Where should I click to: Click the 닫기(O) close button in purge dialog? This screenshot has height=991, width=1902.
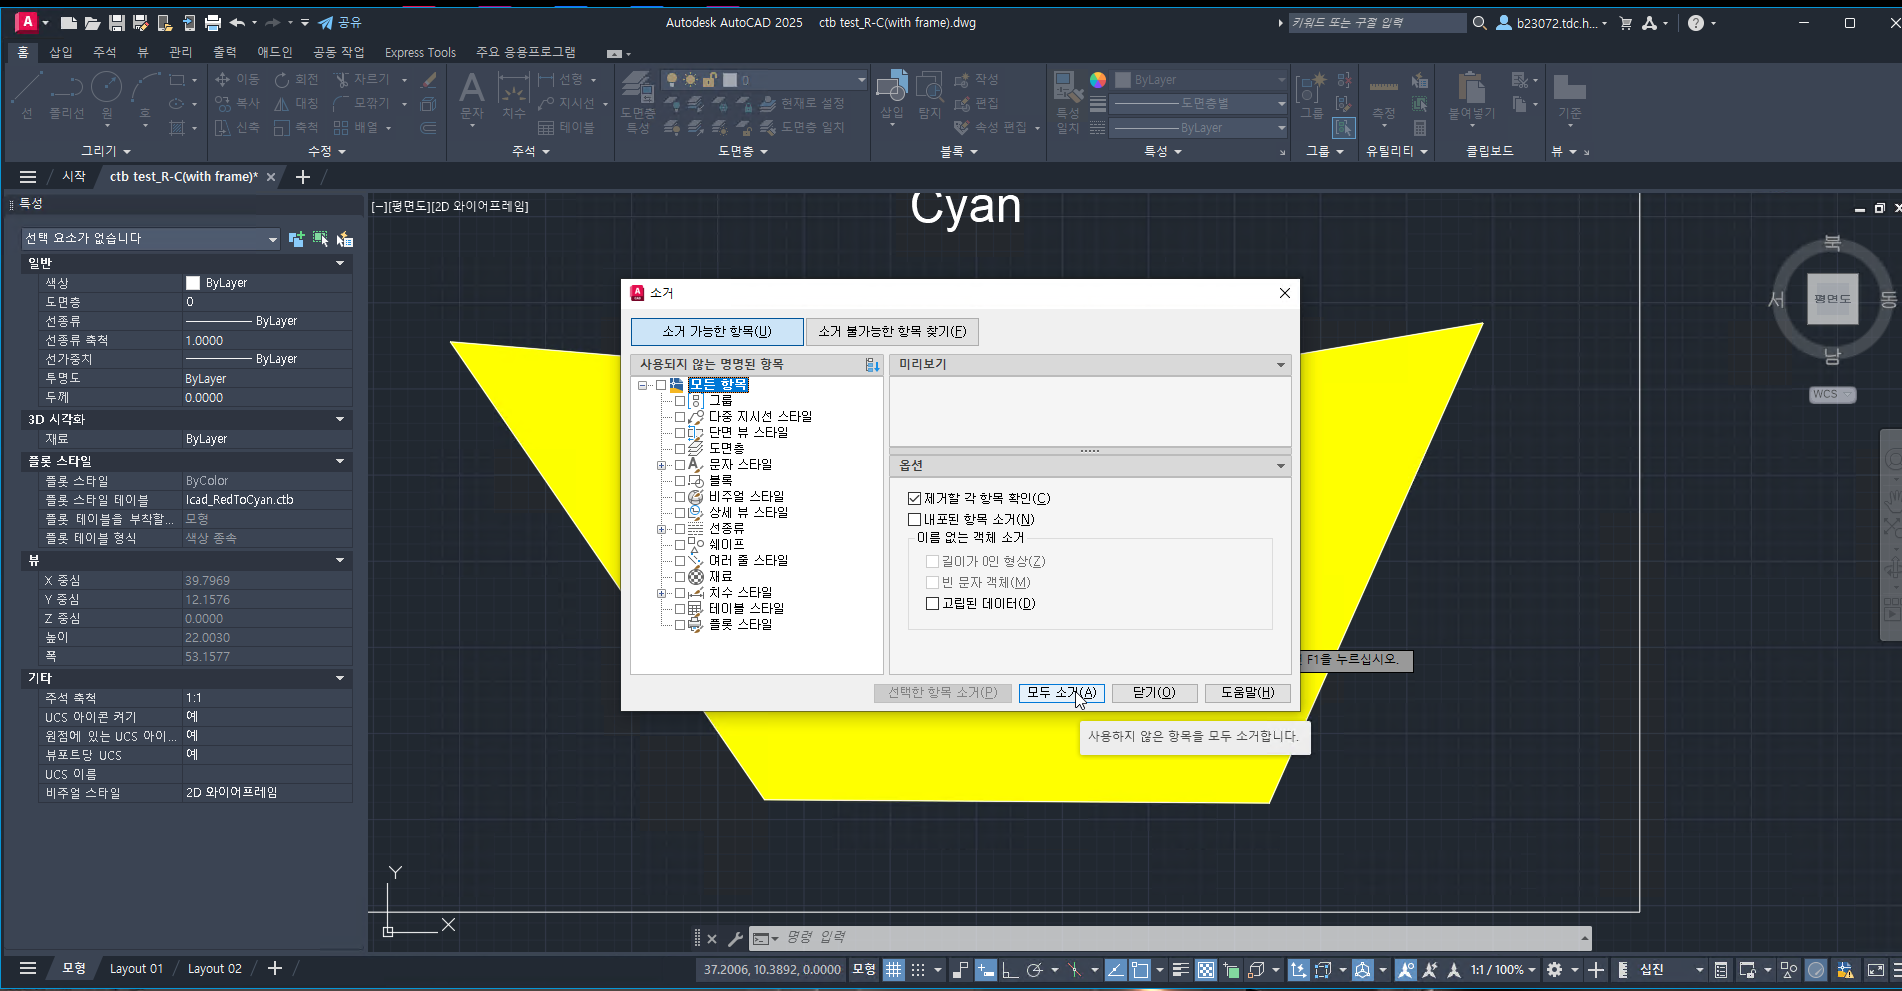(x=1154, y=692)
